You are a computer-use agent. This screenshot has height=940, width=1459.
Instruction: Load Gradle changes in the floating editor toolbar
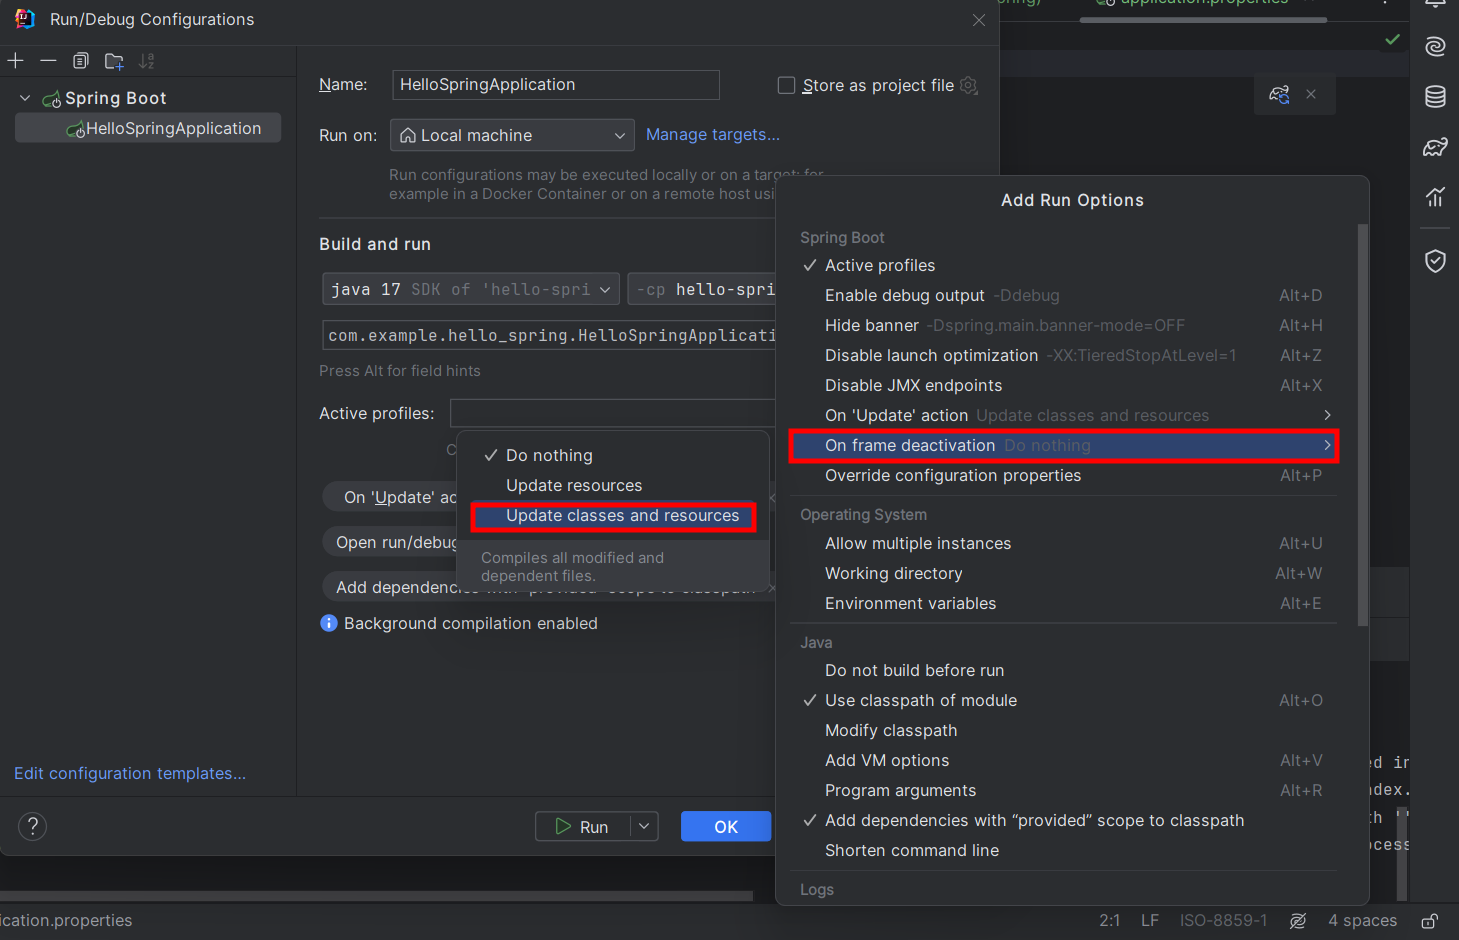(x=1279, y=94)
